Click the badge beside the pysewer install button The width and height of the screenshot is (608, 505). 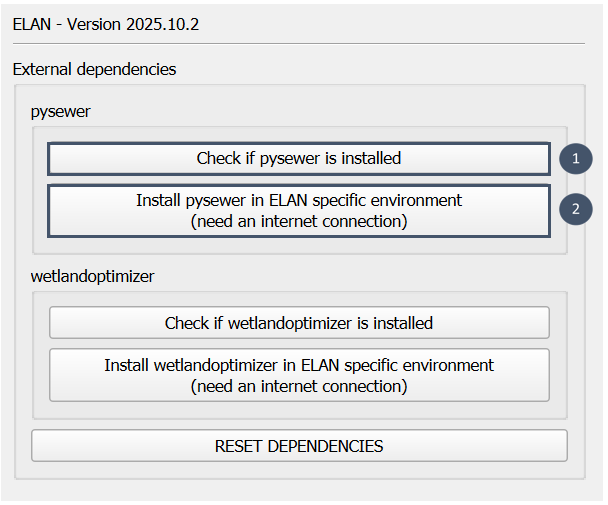coord(576,209)
